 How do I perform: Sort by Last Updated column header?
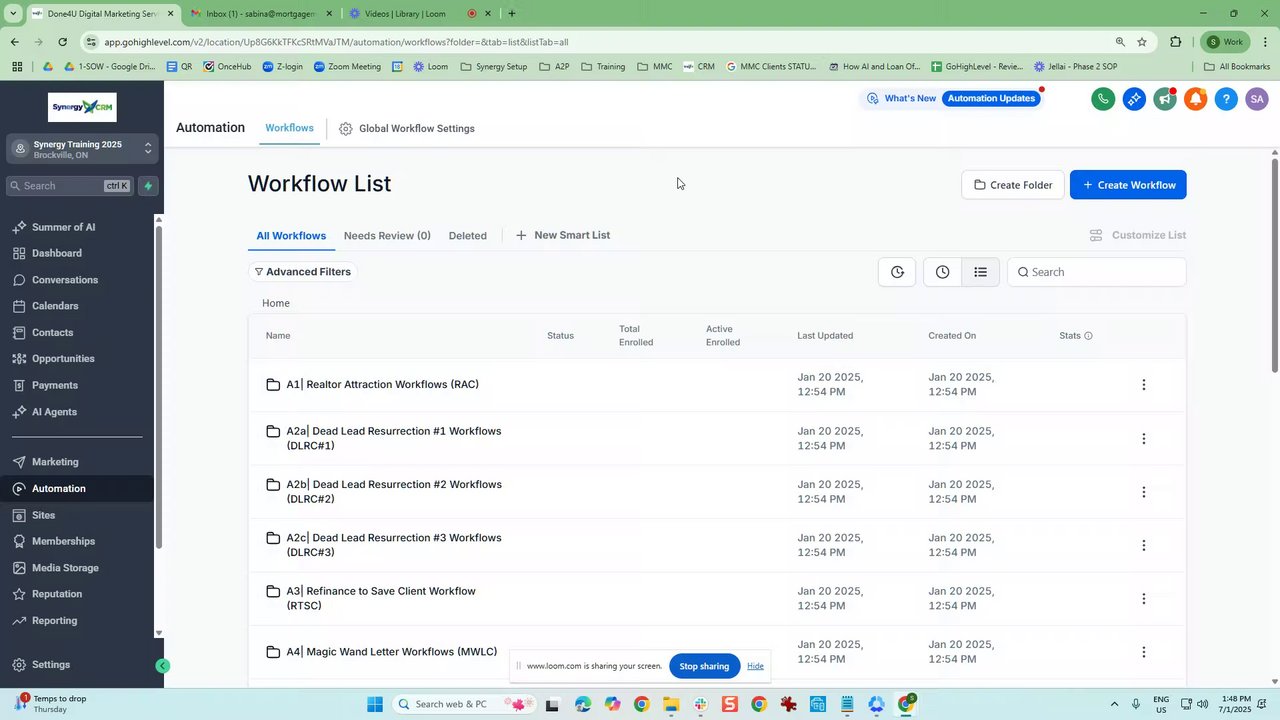click(x=825, y=336)
